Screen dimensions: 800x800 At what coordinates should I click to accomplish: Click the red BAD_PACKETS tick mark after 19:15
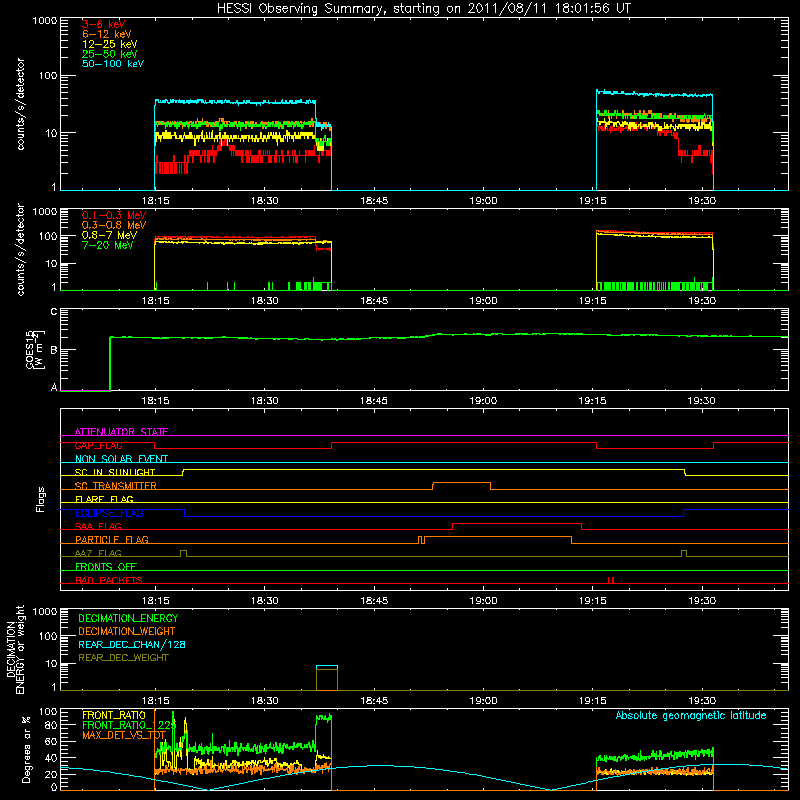tap(611, 580)
